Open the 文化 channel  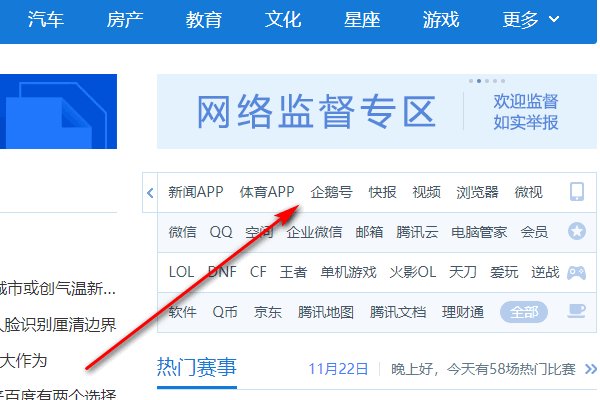(x=283, y=19)
